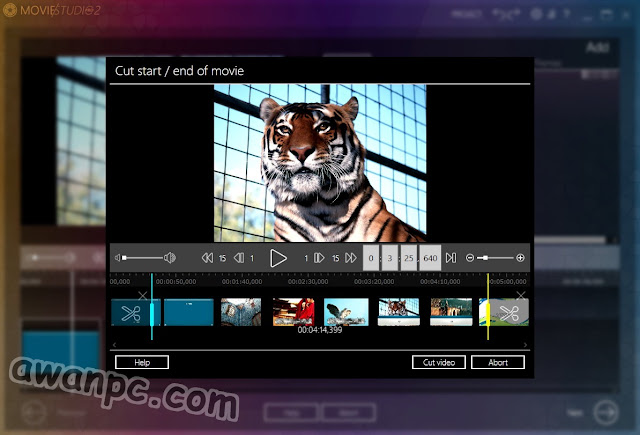Step forward 1 frame
Image resolution: width=640 pixels, height=435 pixels.
(x=319, y=258)
